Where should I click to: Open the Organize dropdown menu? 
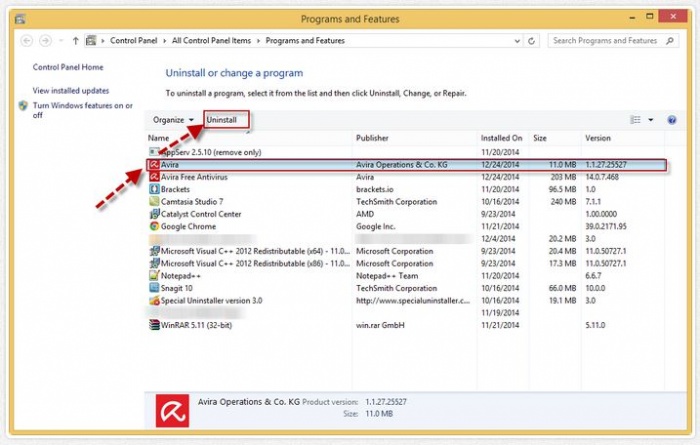coord(173,120)
